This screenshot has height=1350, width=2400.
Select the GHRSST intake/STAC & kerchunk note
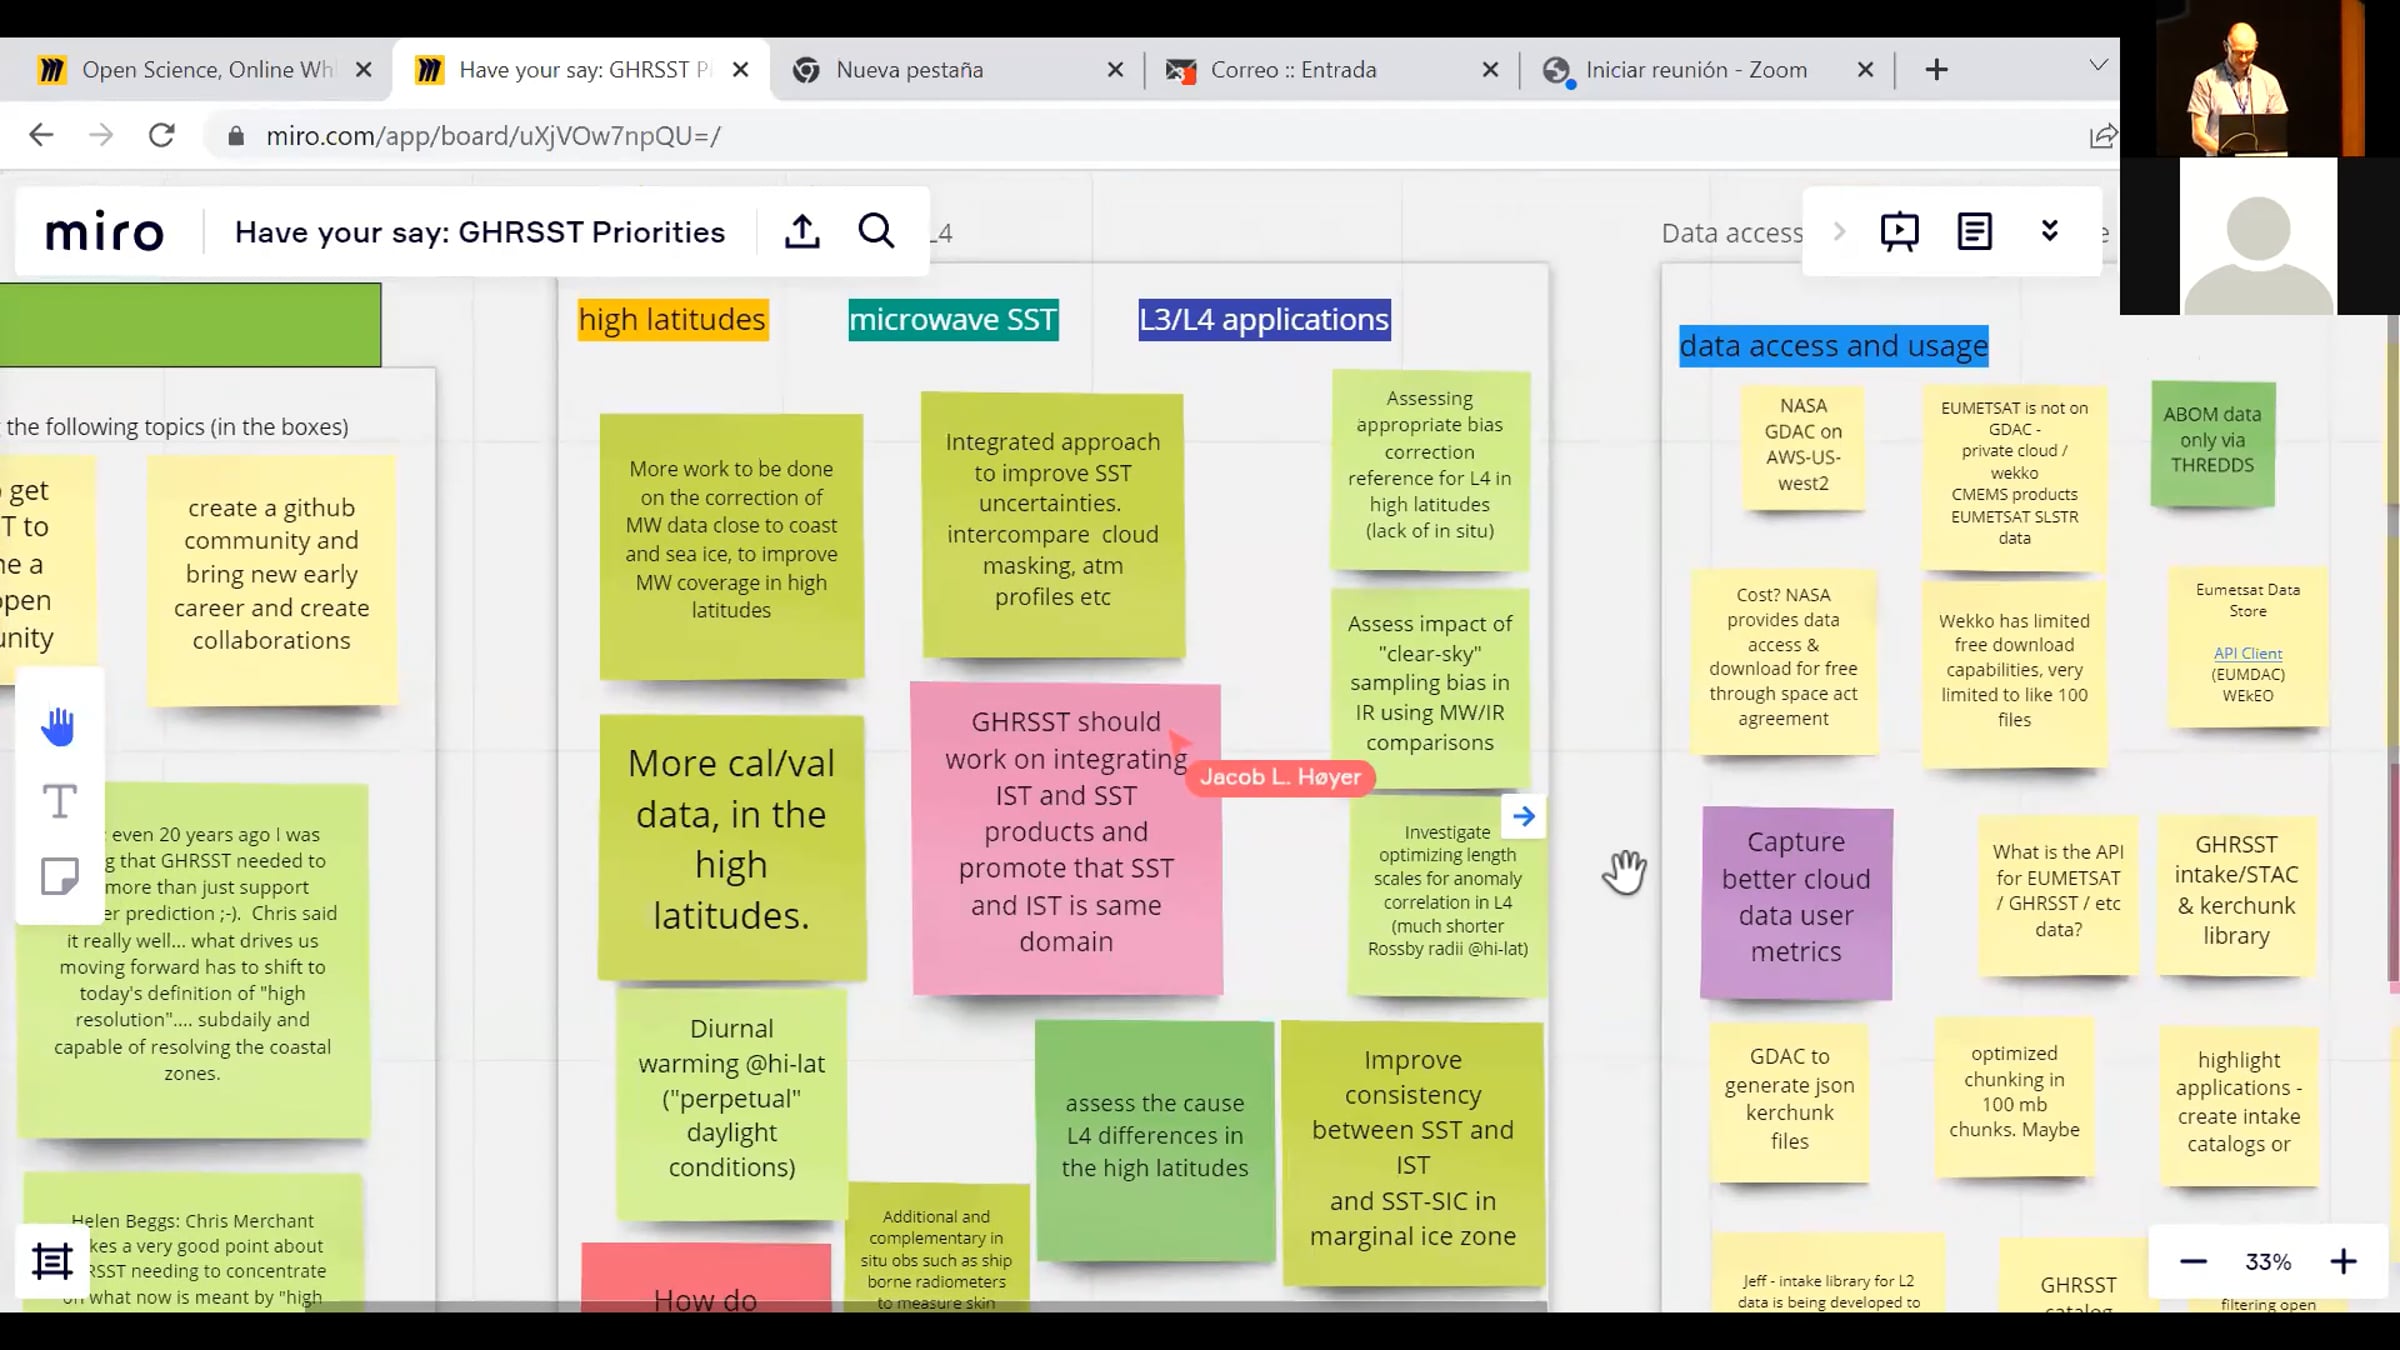(2236, 894)
